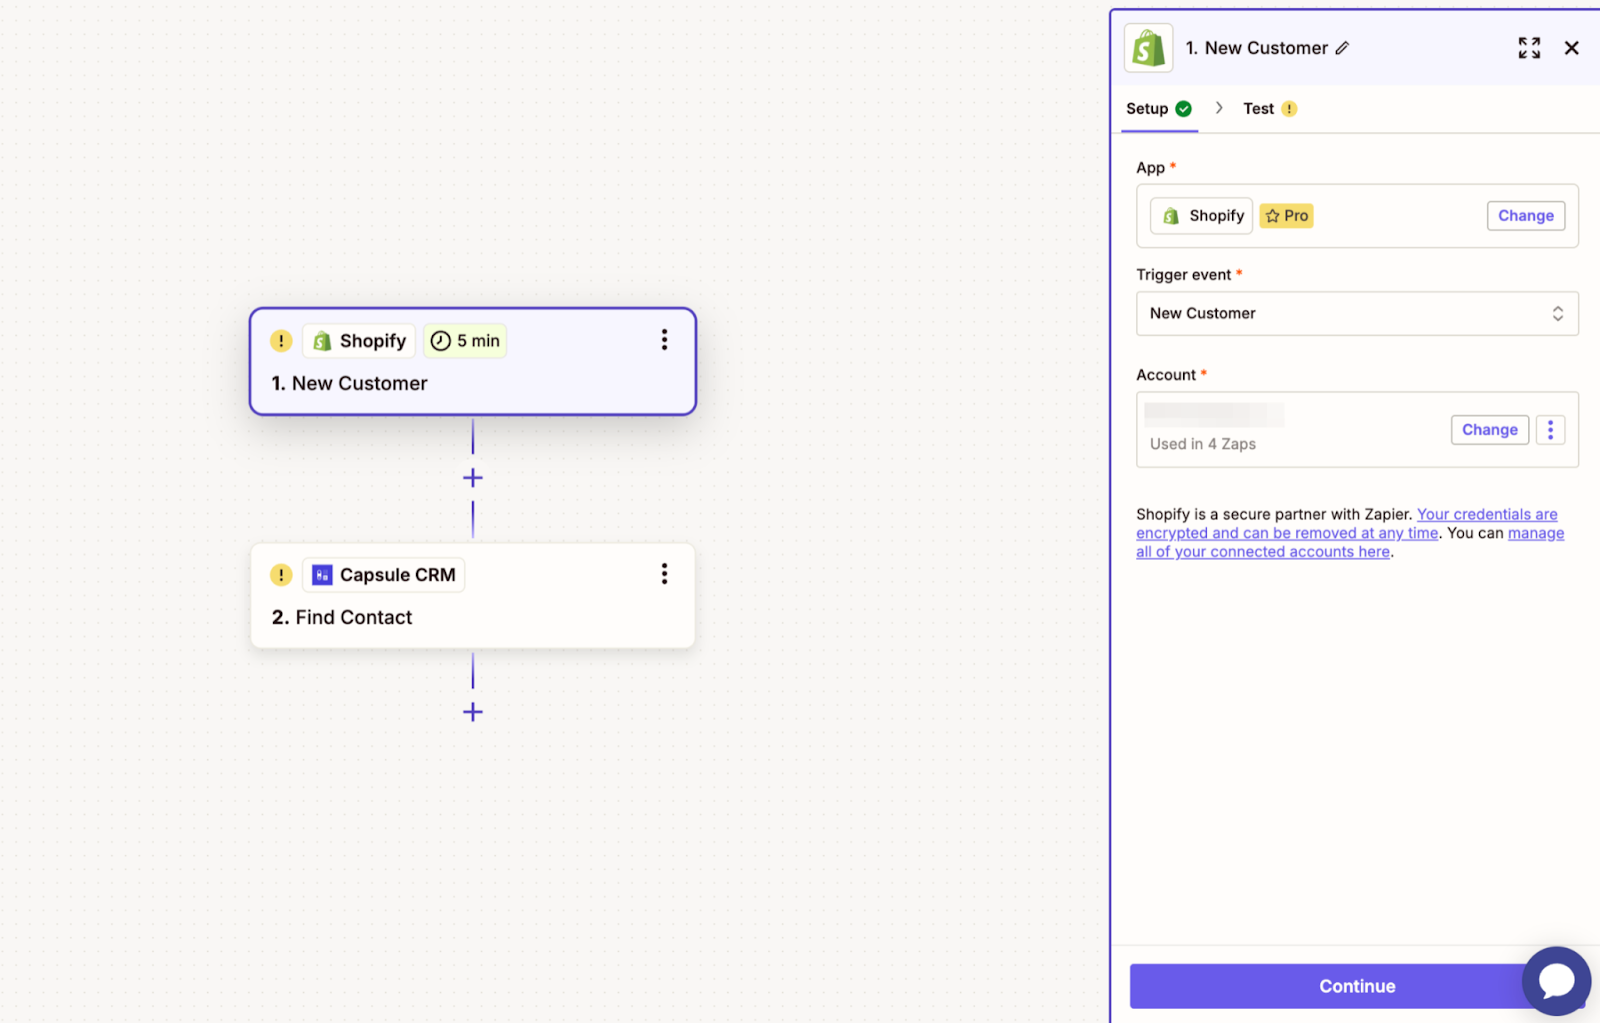Screen dimensions: 1600x1023
Task: Click Shopify app badge on step 1
Action: 359,341
